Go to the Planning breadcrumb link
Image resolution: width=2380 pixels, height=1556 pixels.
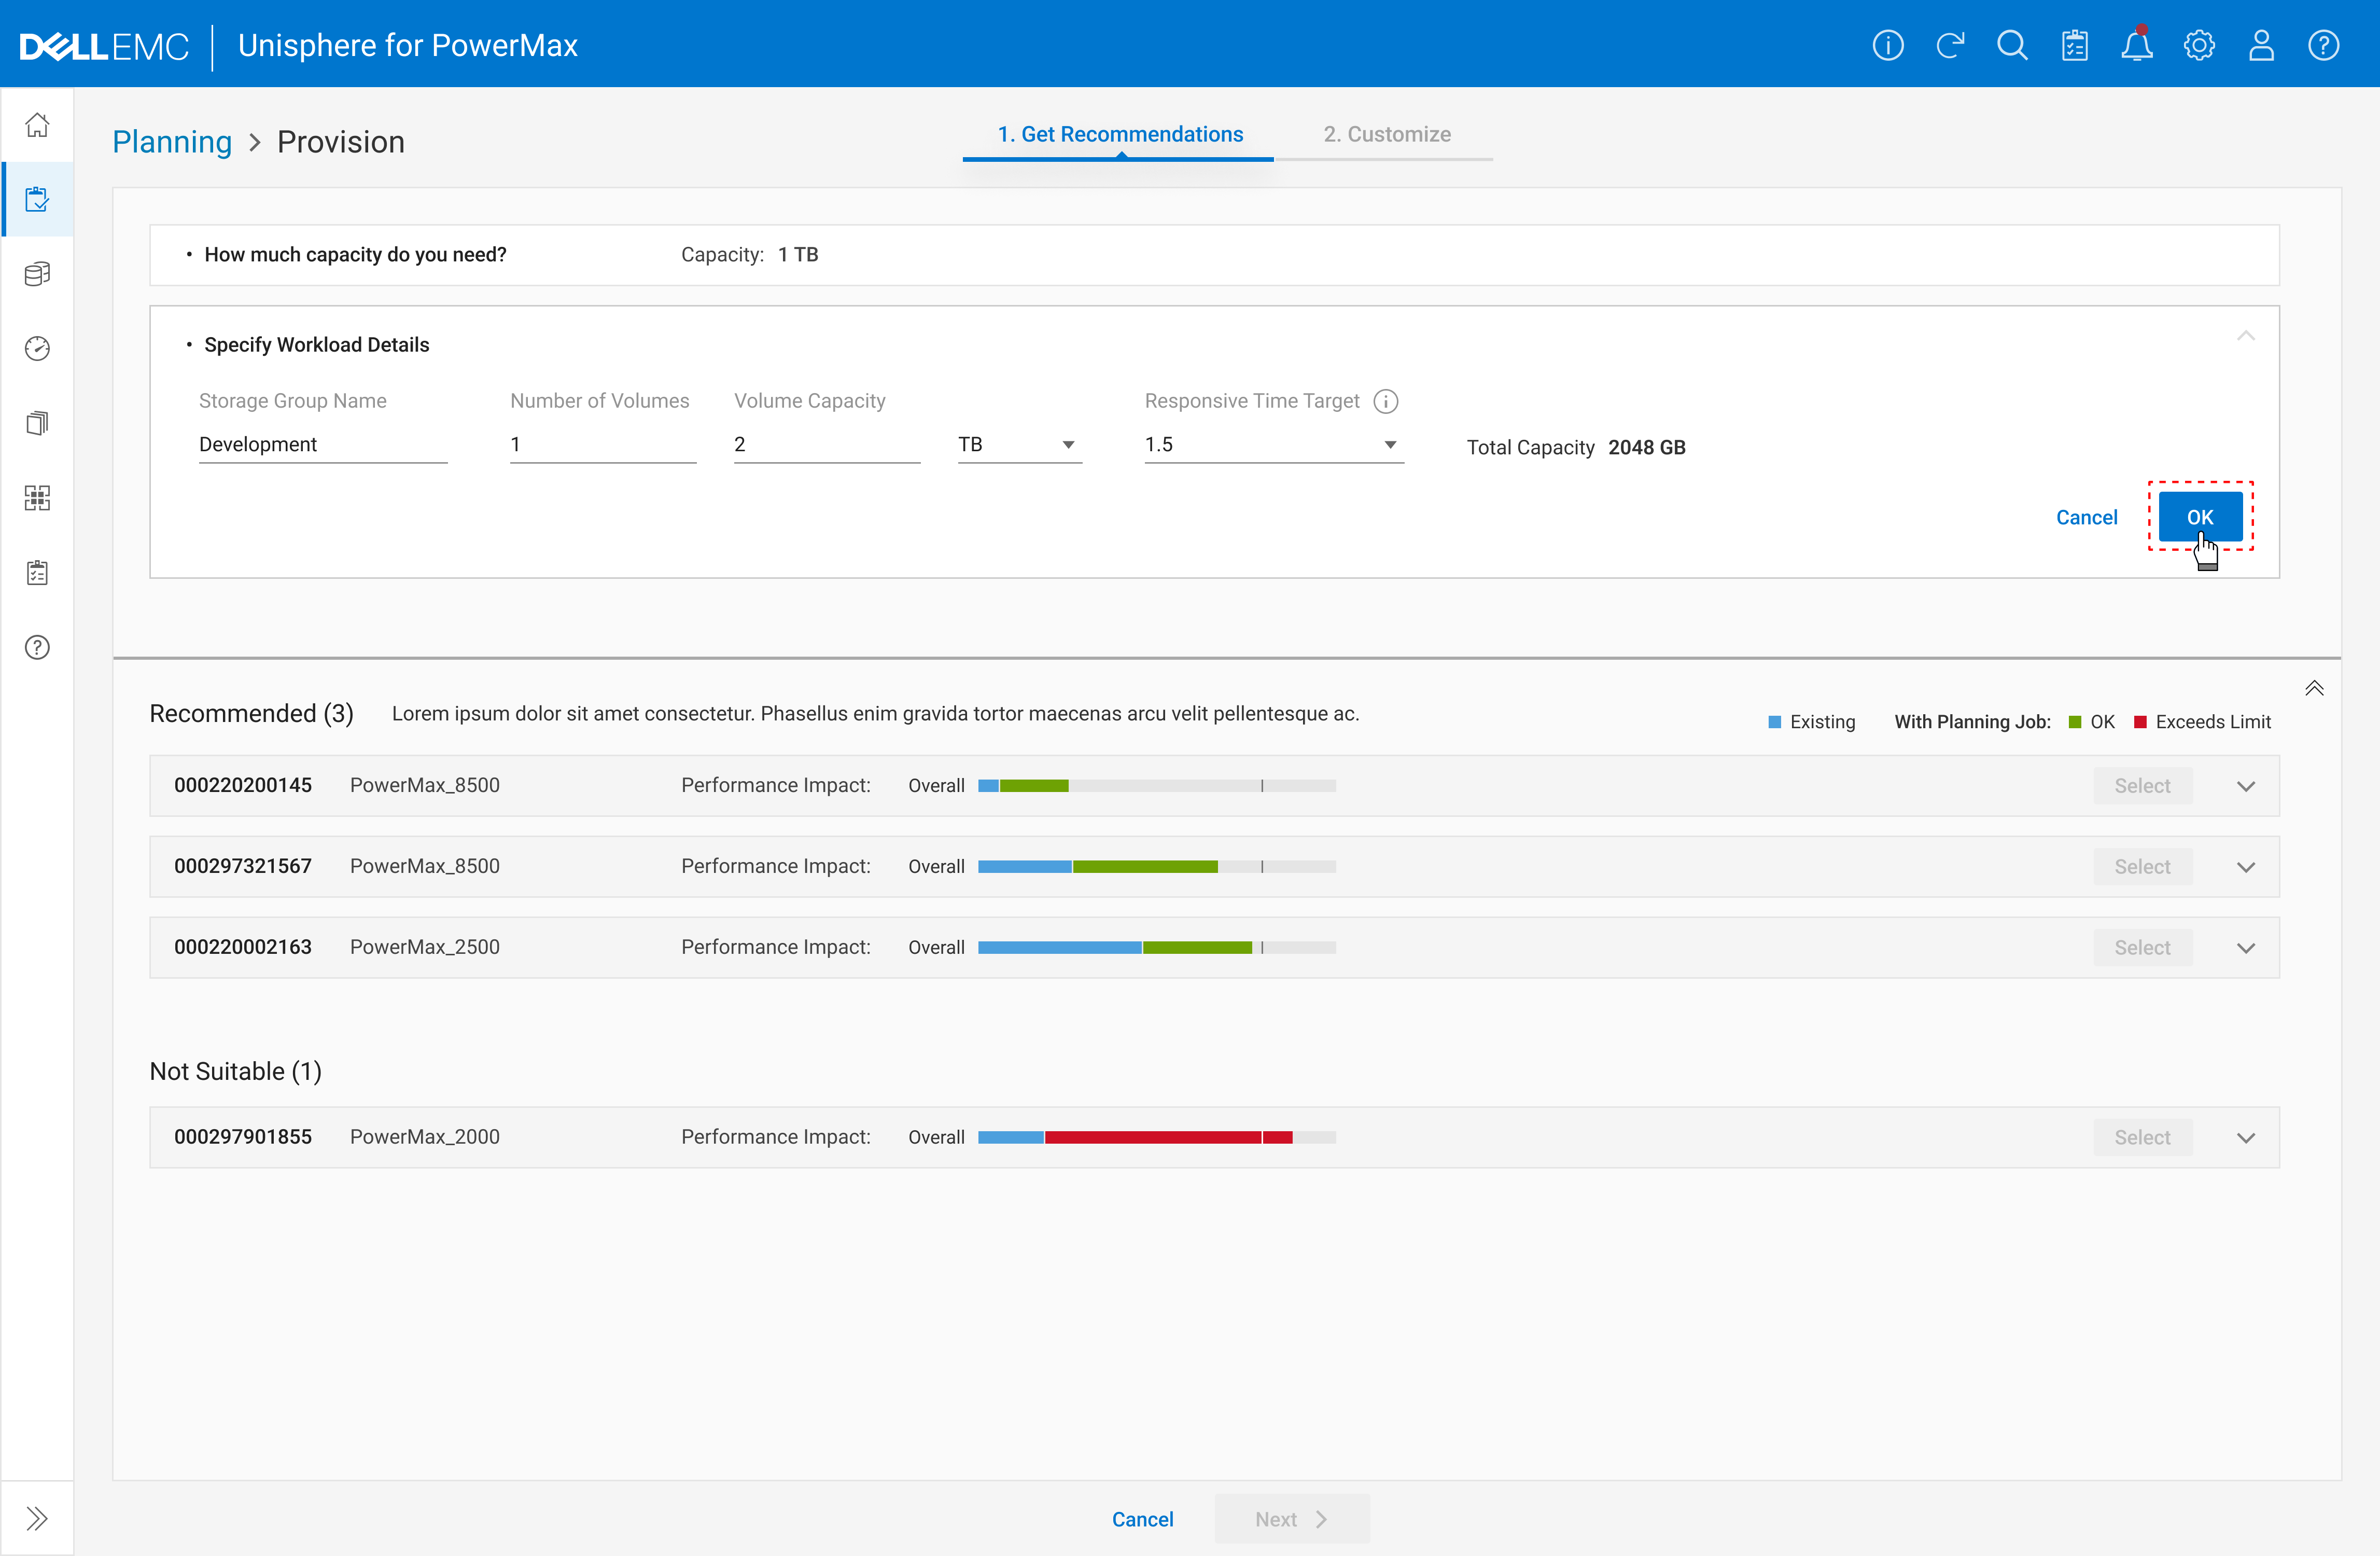pyautogui.click(x=172, y=142)
